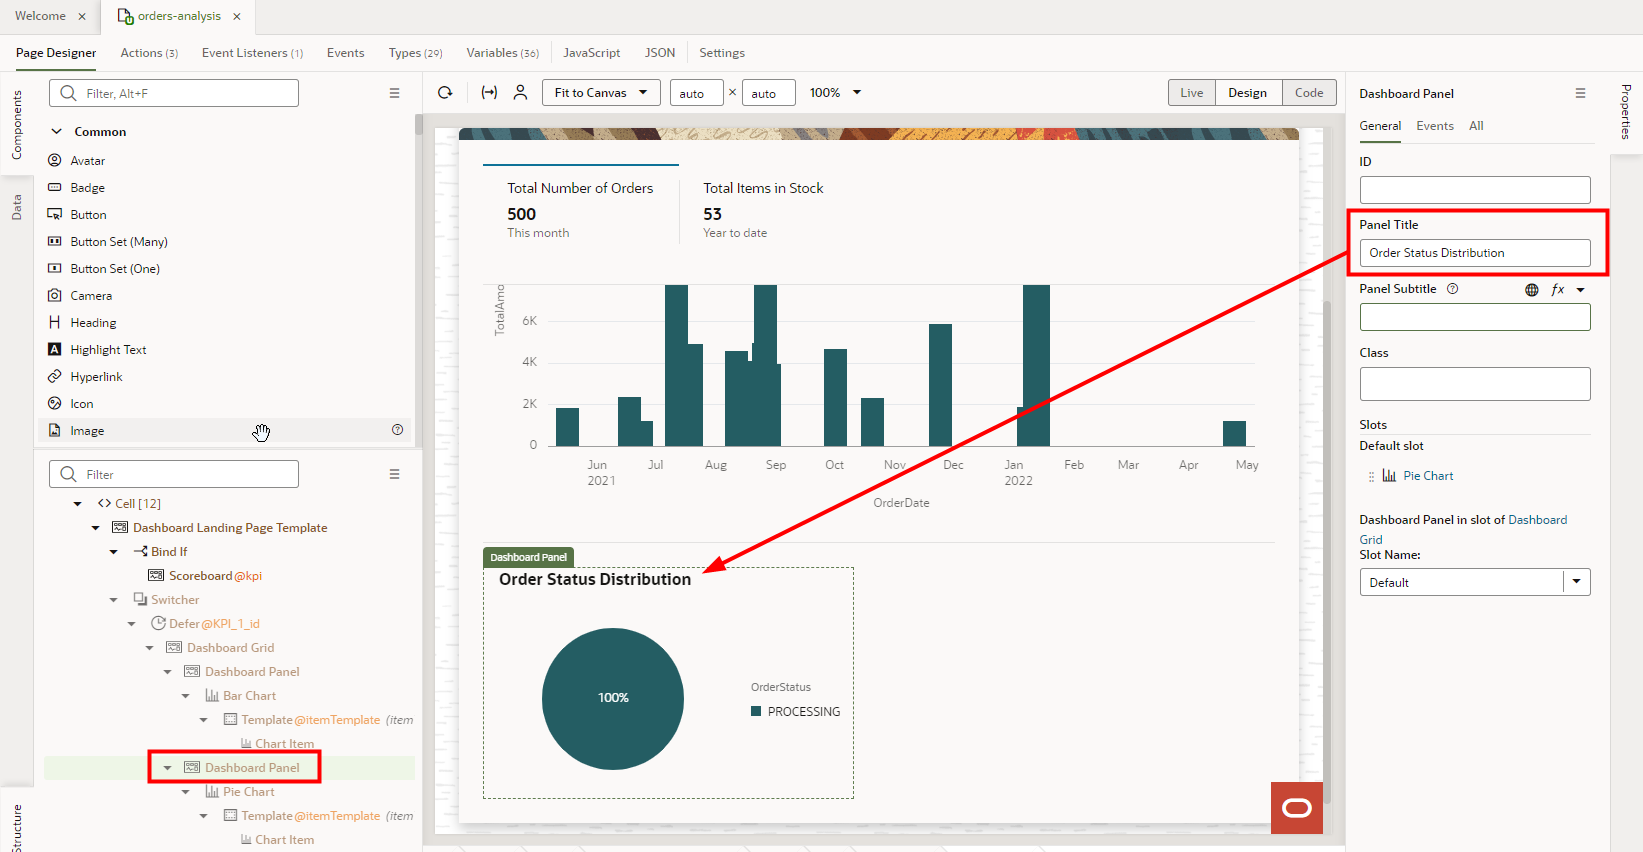Open the Settings tab
1643x852 pixels.
tap(722, 53)
